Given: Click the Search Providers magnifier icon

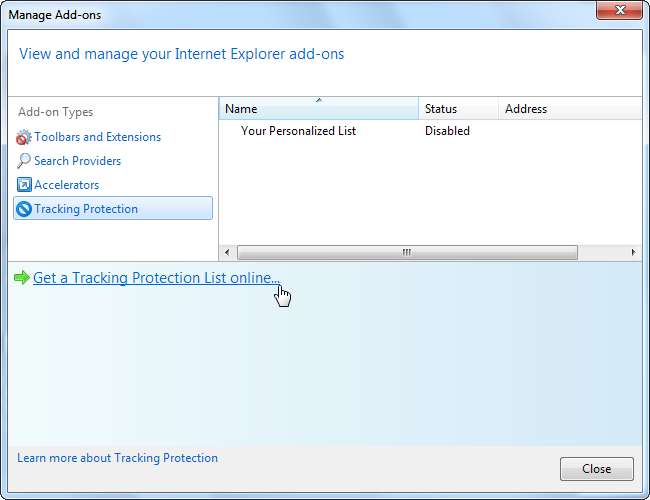Looking at the screenshot, I should pos(24,161).
